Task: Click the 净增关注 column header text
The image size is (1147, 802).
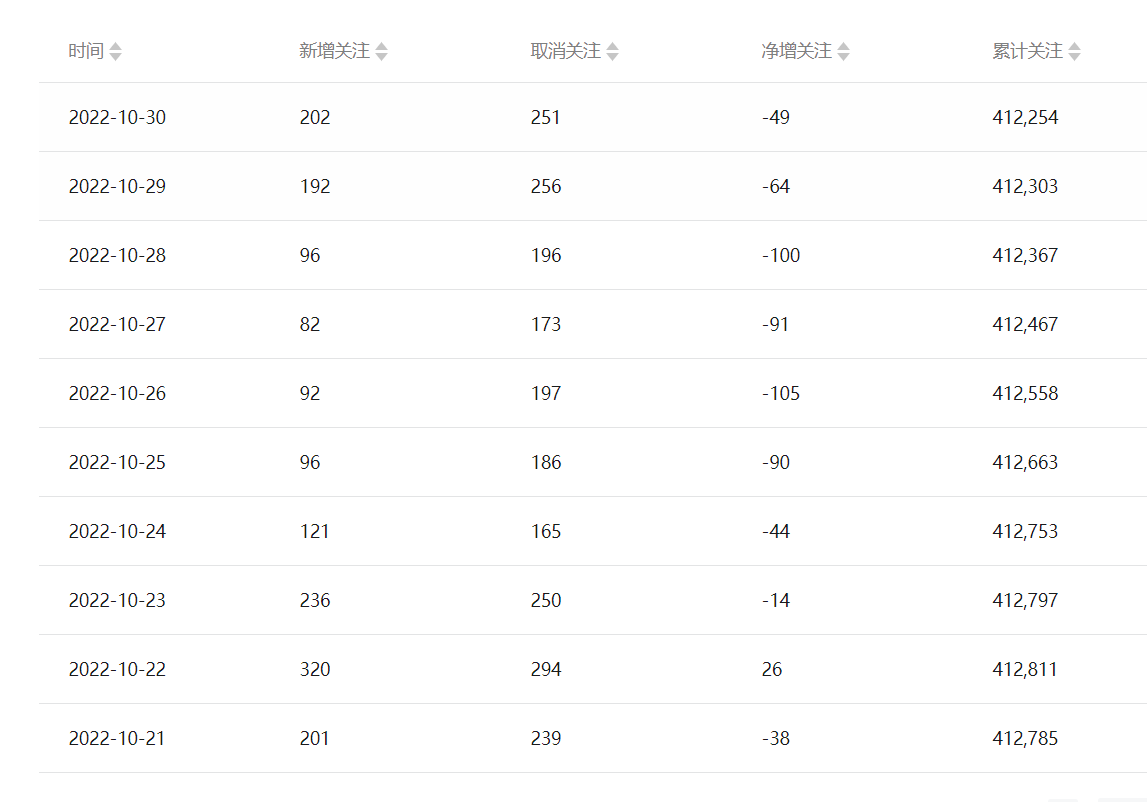Action: coord(796,51)
